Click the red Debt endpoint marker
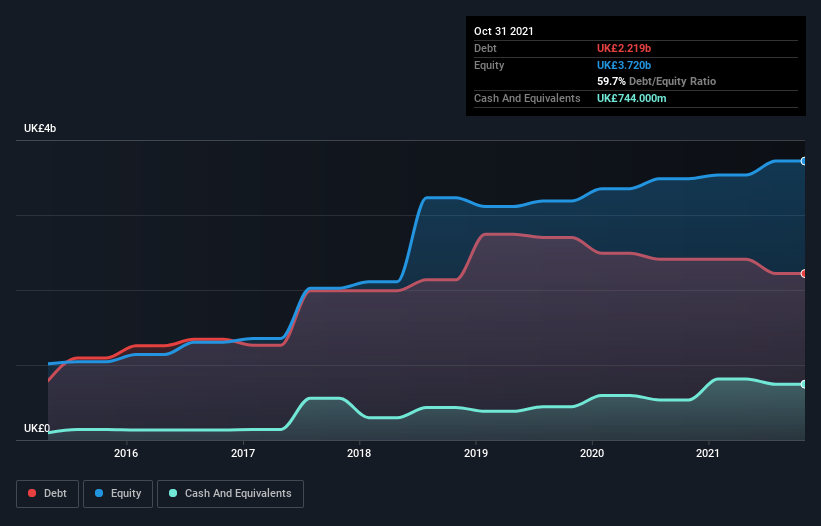This screenshot has width=821, height=526. (x=804, y=274)
